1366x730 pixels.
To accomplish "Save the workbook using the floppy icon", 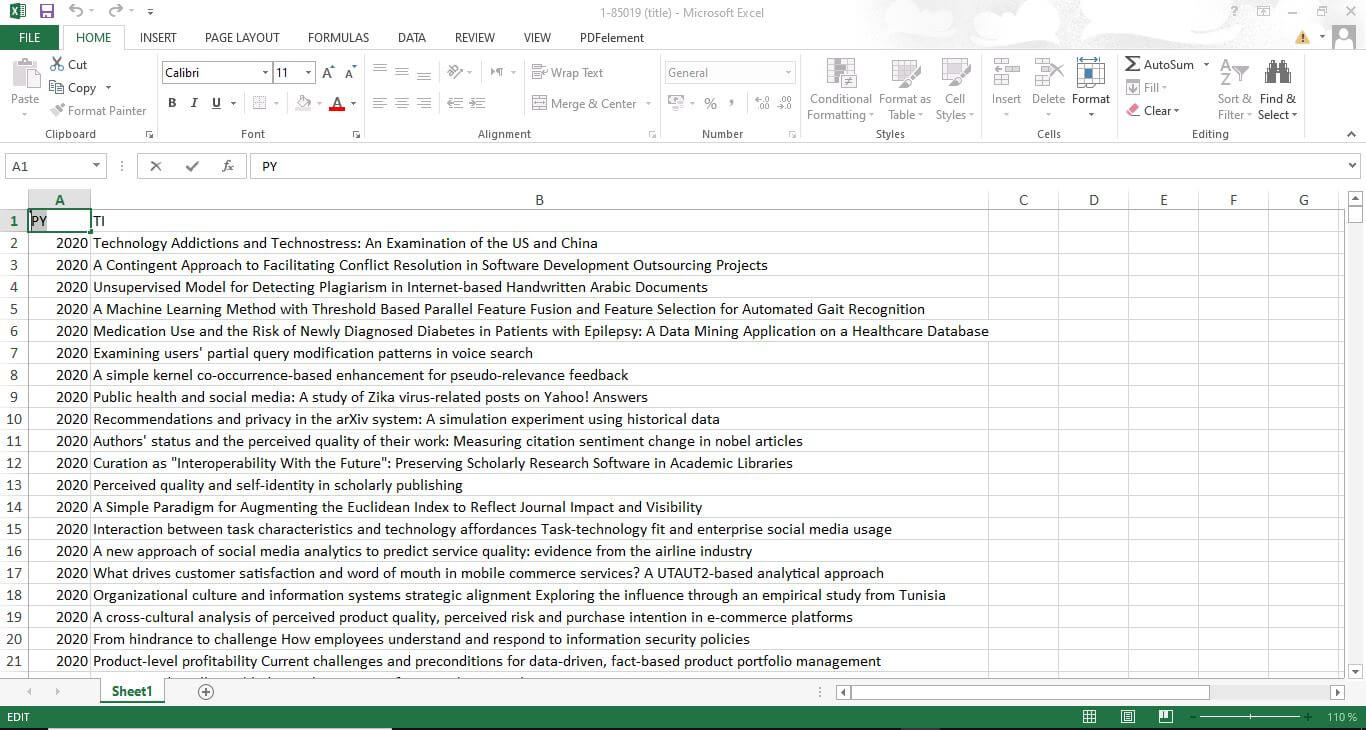I will point(46,12).
